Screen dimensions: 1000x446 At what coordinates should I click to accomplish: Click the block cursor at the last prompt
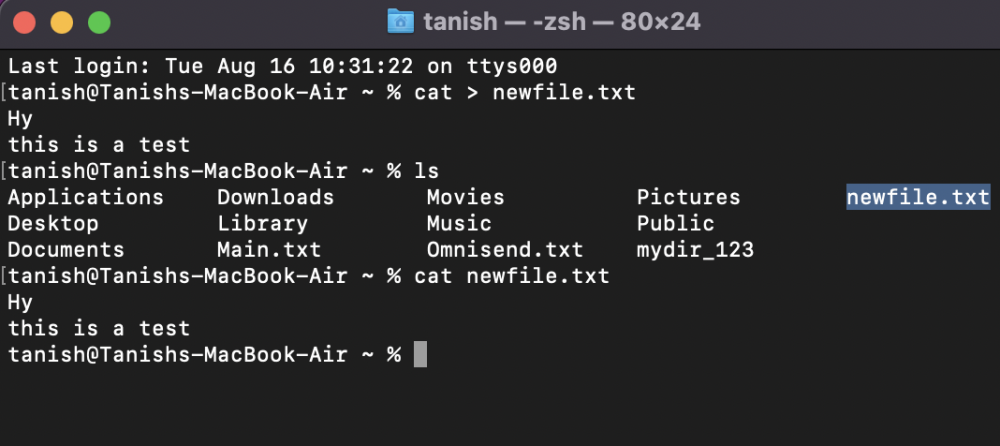pos(420,354)
